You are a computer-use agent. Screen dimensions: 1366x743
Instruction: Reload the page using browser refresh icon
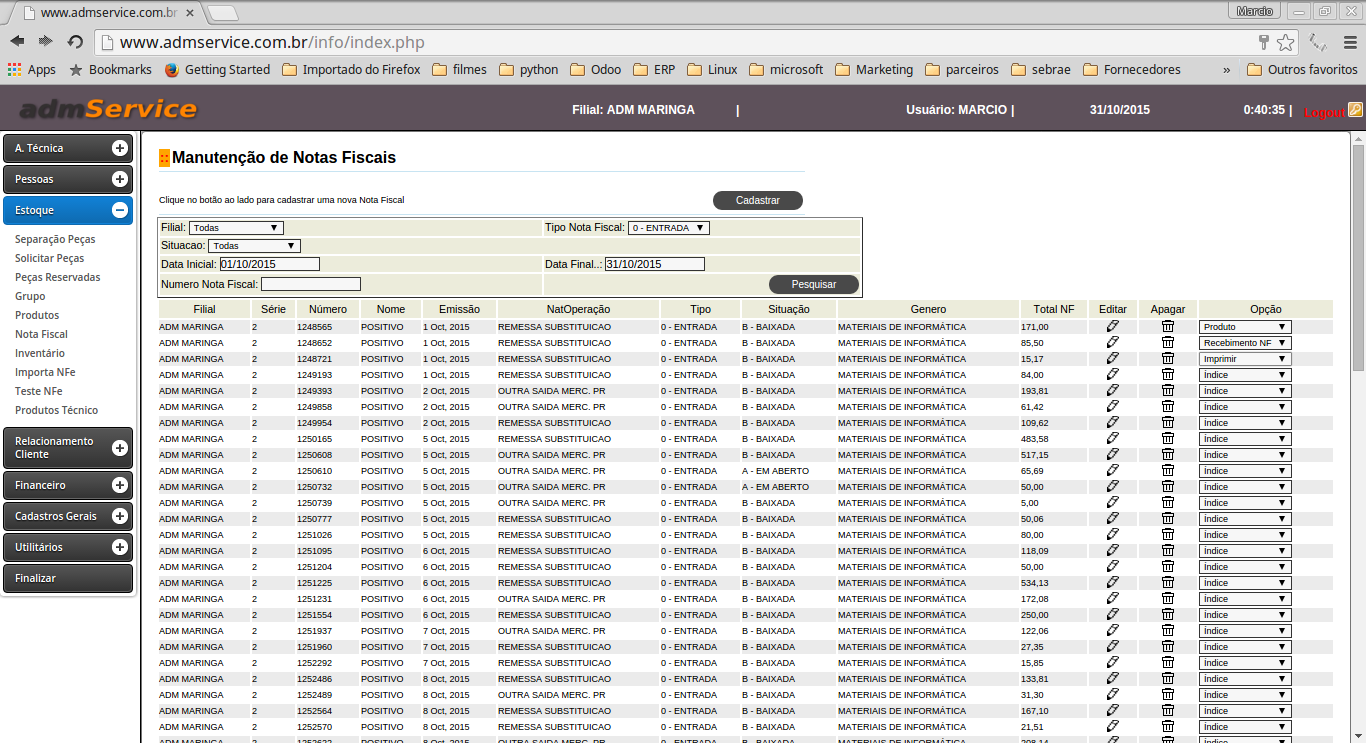[75, 42]
